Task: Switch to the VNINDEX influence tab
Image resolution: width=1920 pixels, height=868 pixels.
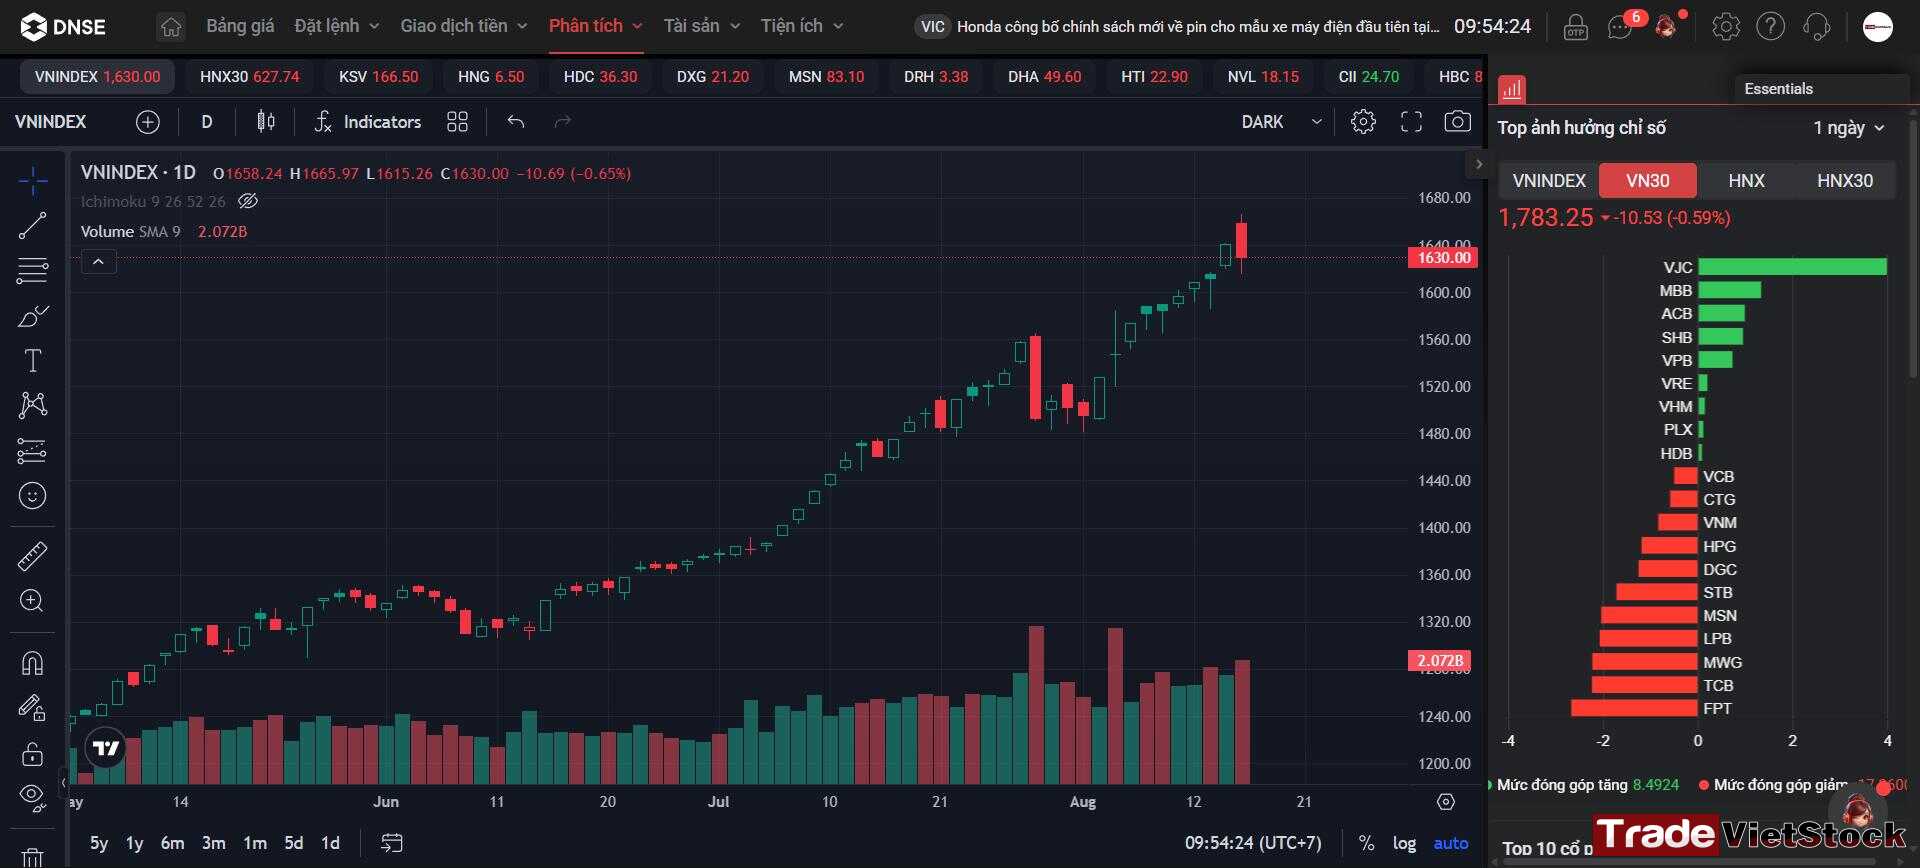Action: [1549, 181]
